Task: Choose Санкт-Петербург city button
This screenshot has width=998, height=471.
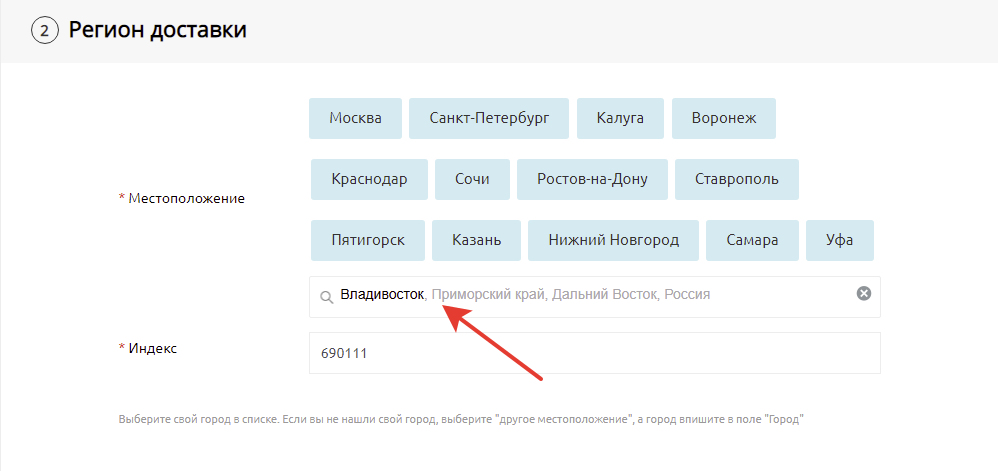Action: coord(489,118)
